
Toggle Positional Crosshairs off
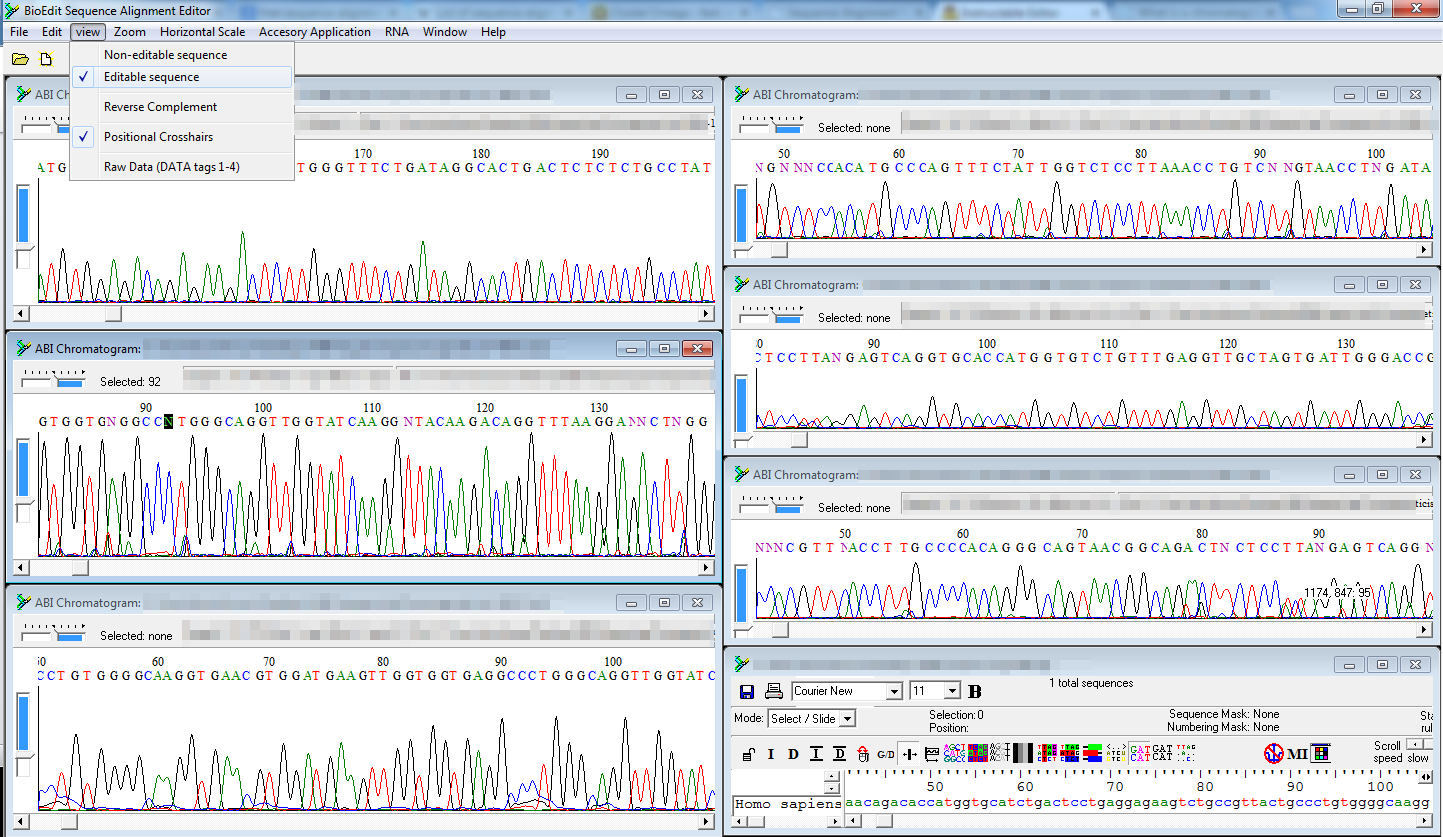click(164, 136)
